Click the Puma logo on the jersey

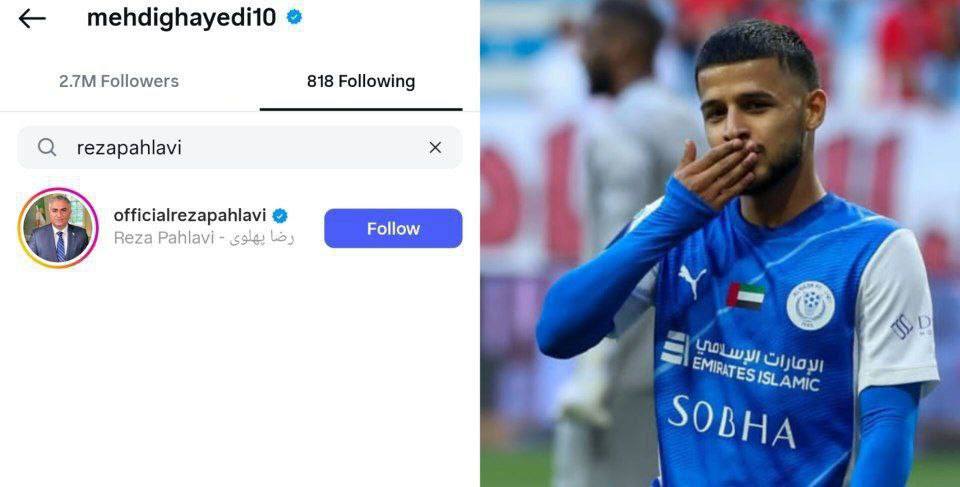click(x=692, y=281)
